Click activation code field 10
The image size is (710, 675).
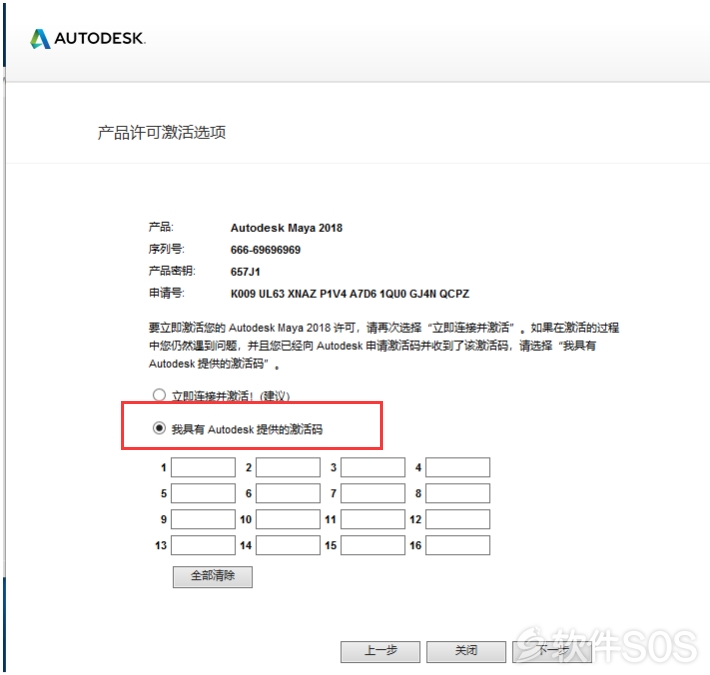pyautogui.click(x=288, y=519)
